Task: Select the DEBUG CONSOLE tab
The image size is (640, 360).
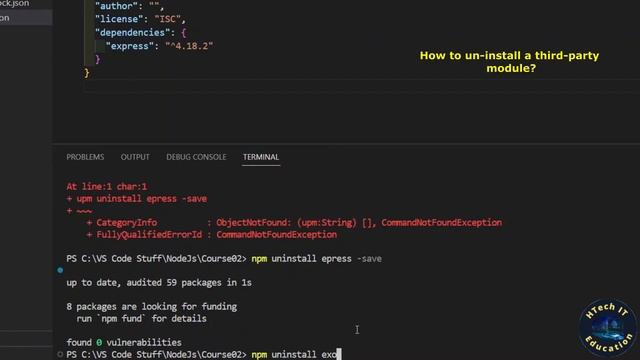Action: [196, 157]
